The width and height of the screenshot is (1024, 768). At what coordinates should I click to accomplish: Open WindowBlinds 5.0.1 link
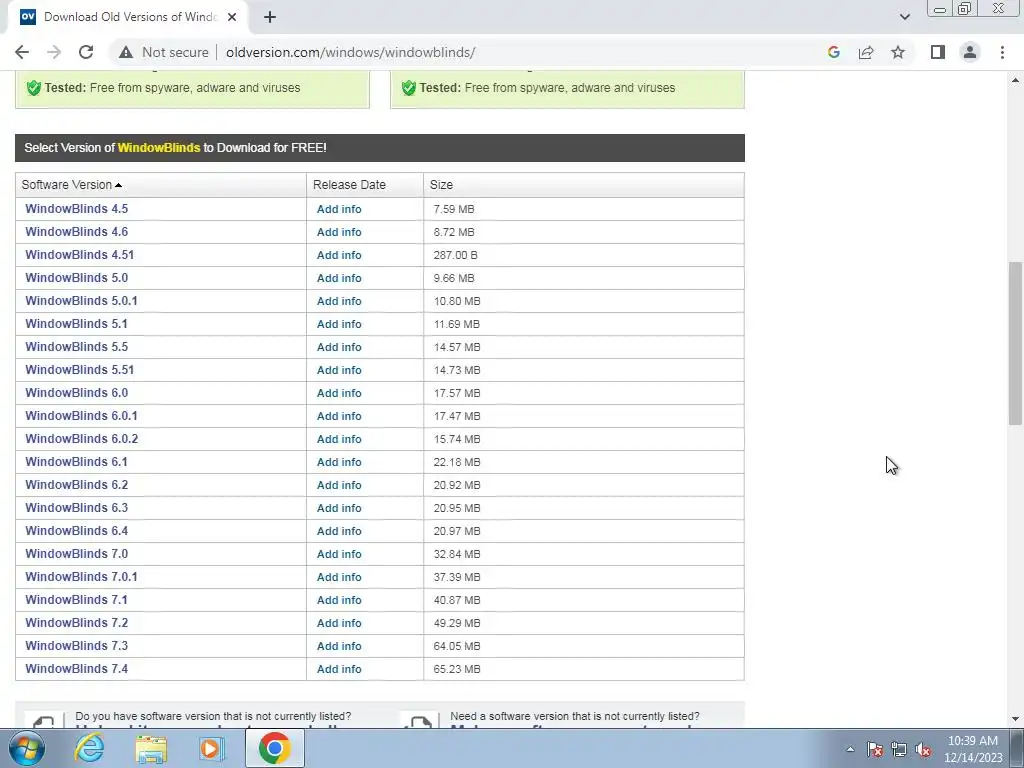pos(81,301)
